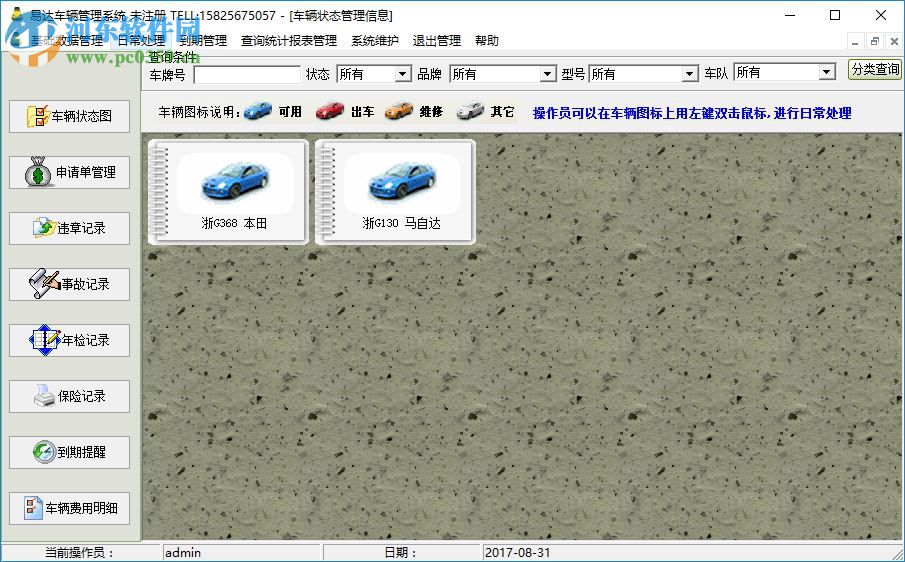Select the blue car of 浙G368 本田
Screen dimensions: 905x562
[235, 180]
